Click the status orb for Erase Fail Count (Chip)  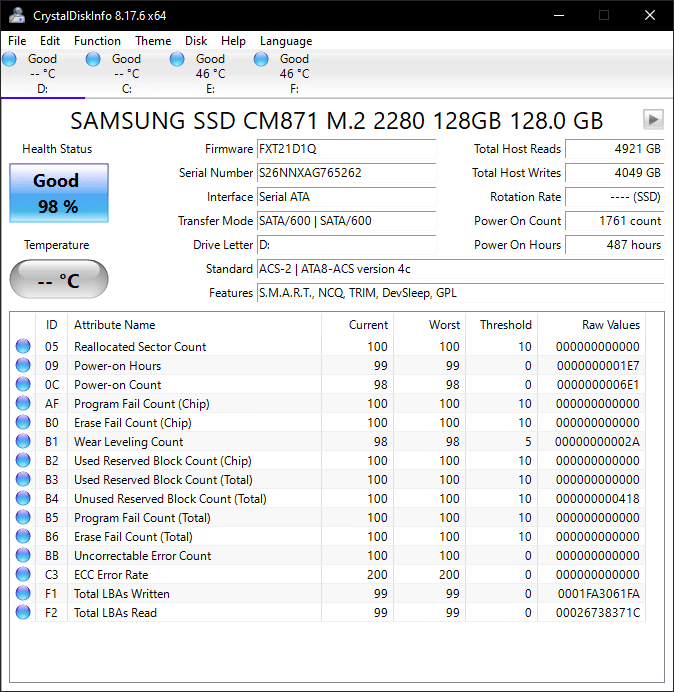(23, 422)
